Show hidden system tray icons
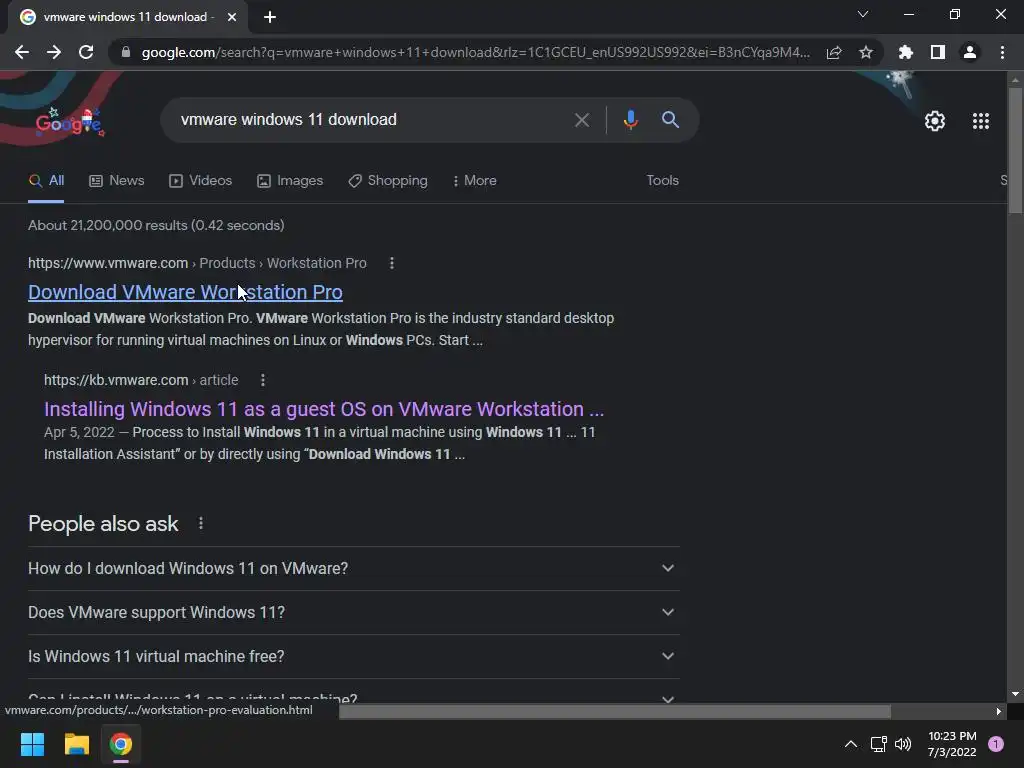 [x=850, y=744]
